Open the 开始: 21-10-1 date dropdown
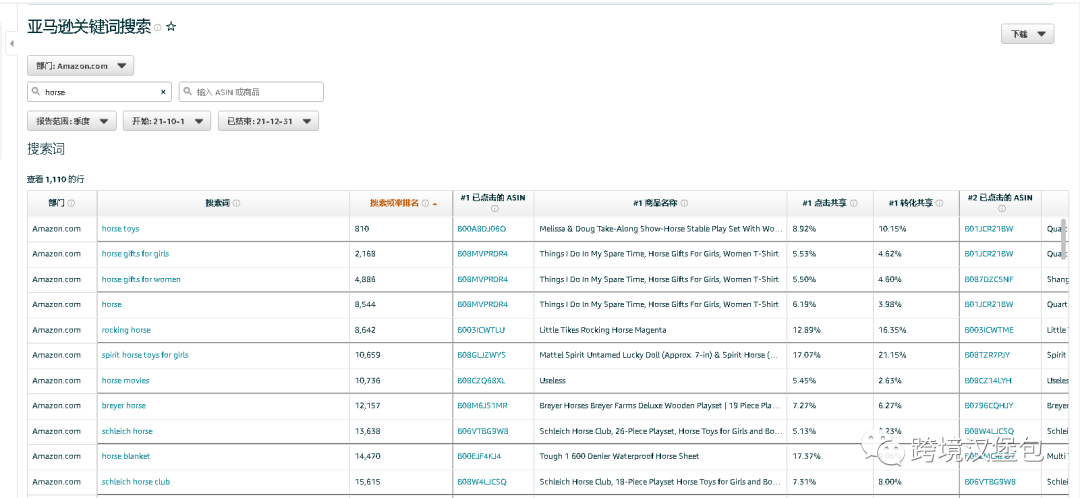The image size is (1080, 498). (167, 121)
